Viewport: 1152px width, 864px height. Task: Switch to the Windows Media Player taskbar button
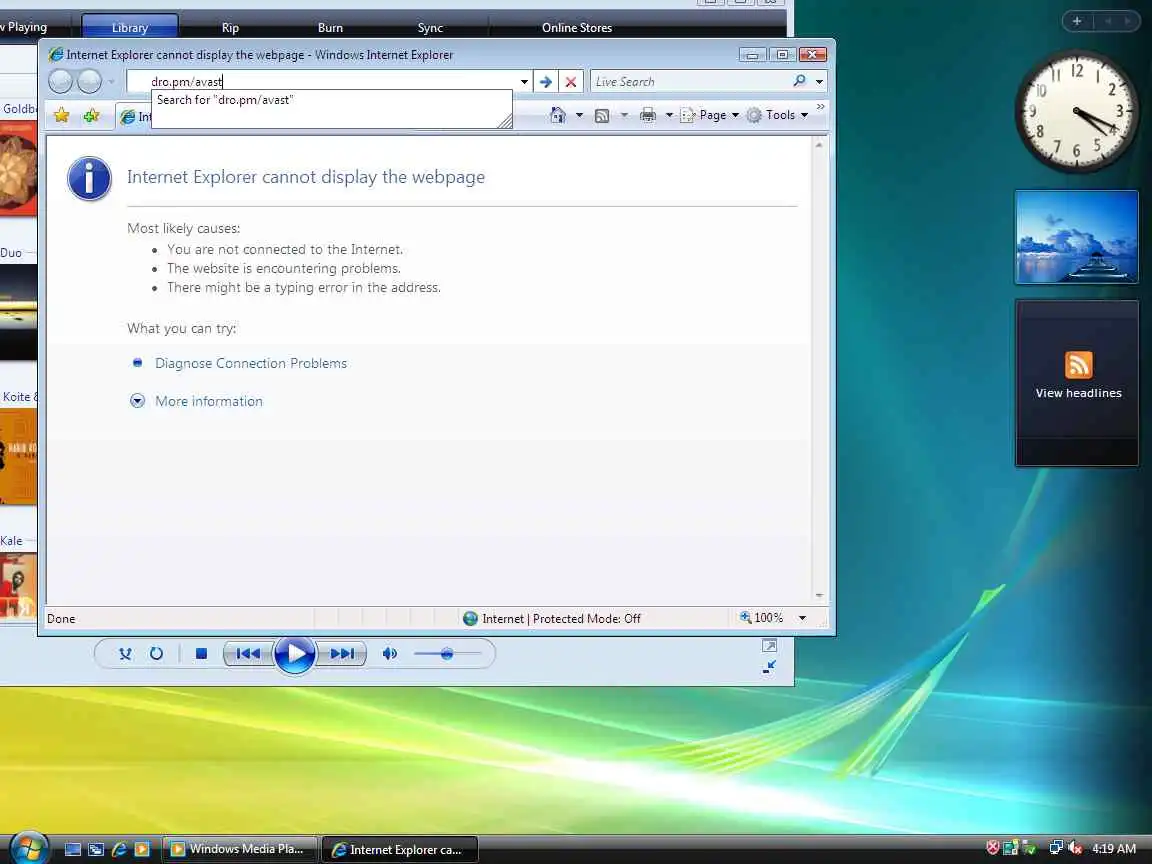click(240, 849)
